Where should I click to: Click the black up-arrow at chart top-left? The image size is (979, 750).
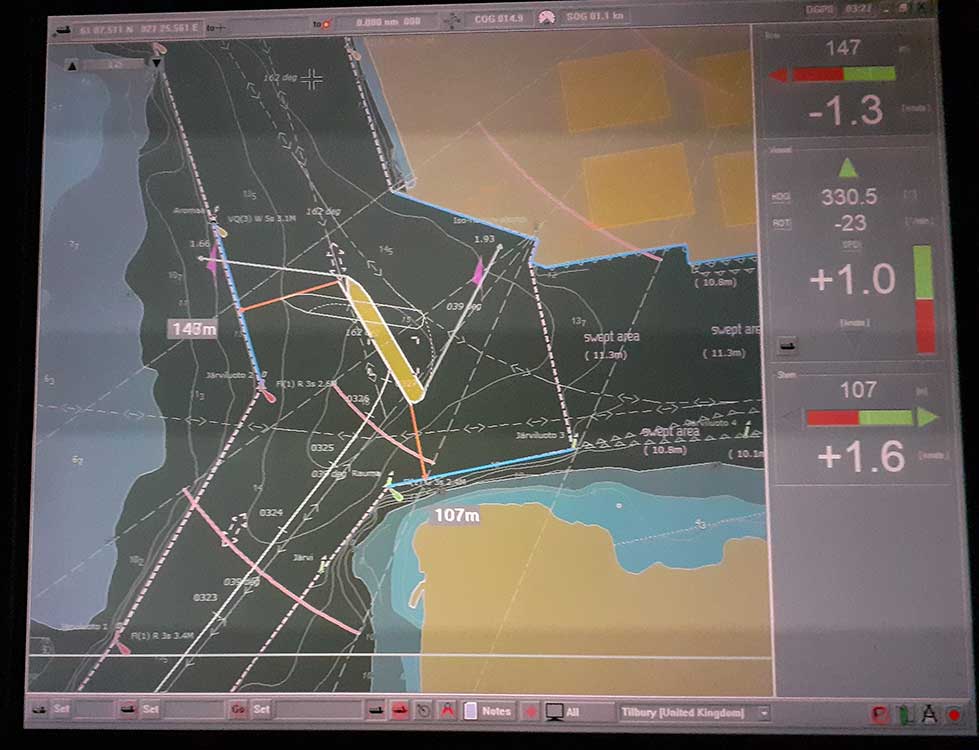coord(72,65)
